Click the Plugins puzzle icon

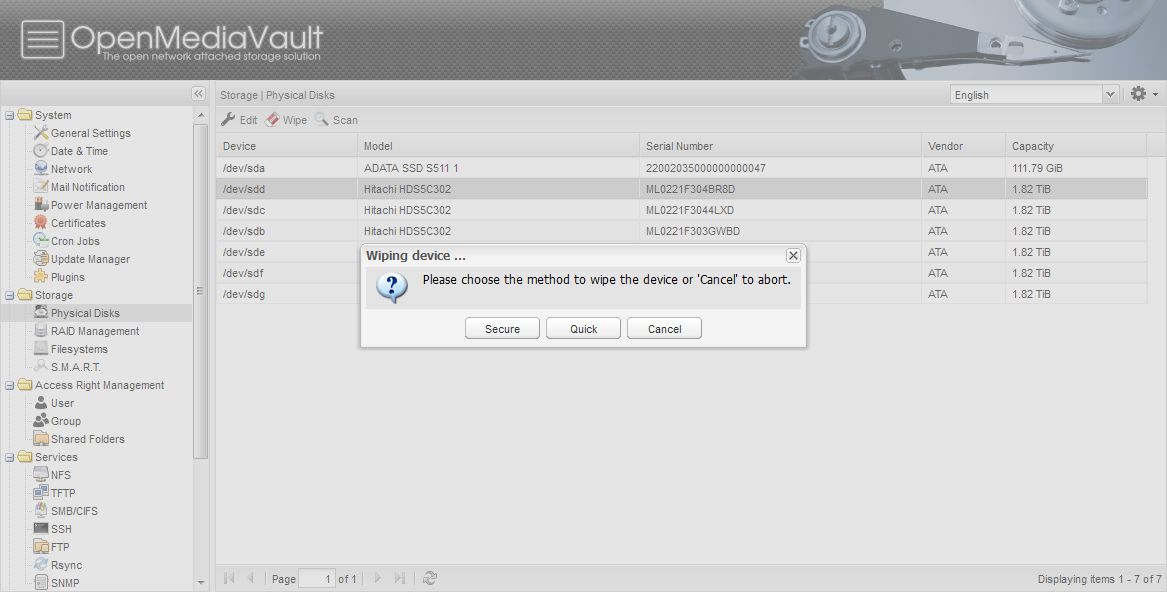tap(41, 276)
